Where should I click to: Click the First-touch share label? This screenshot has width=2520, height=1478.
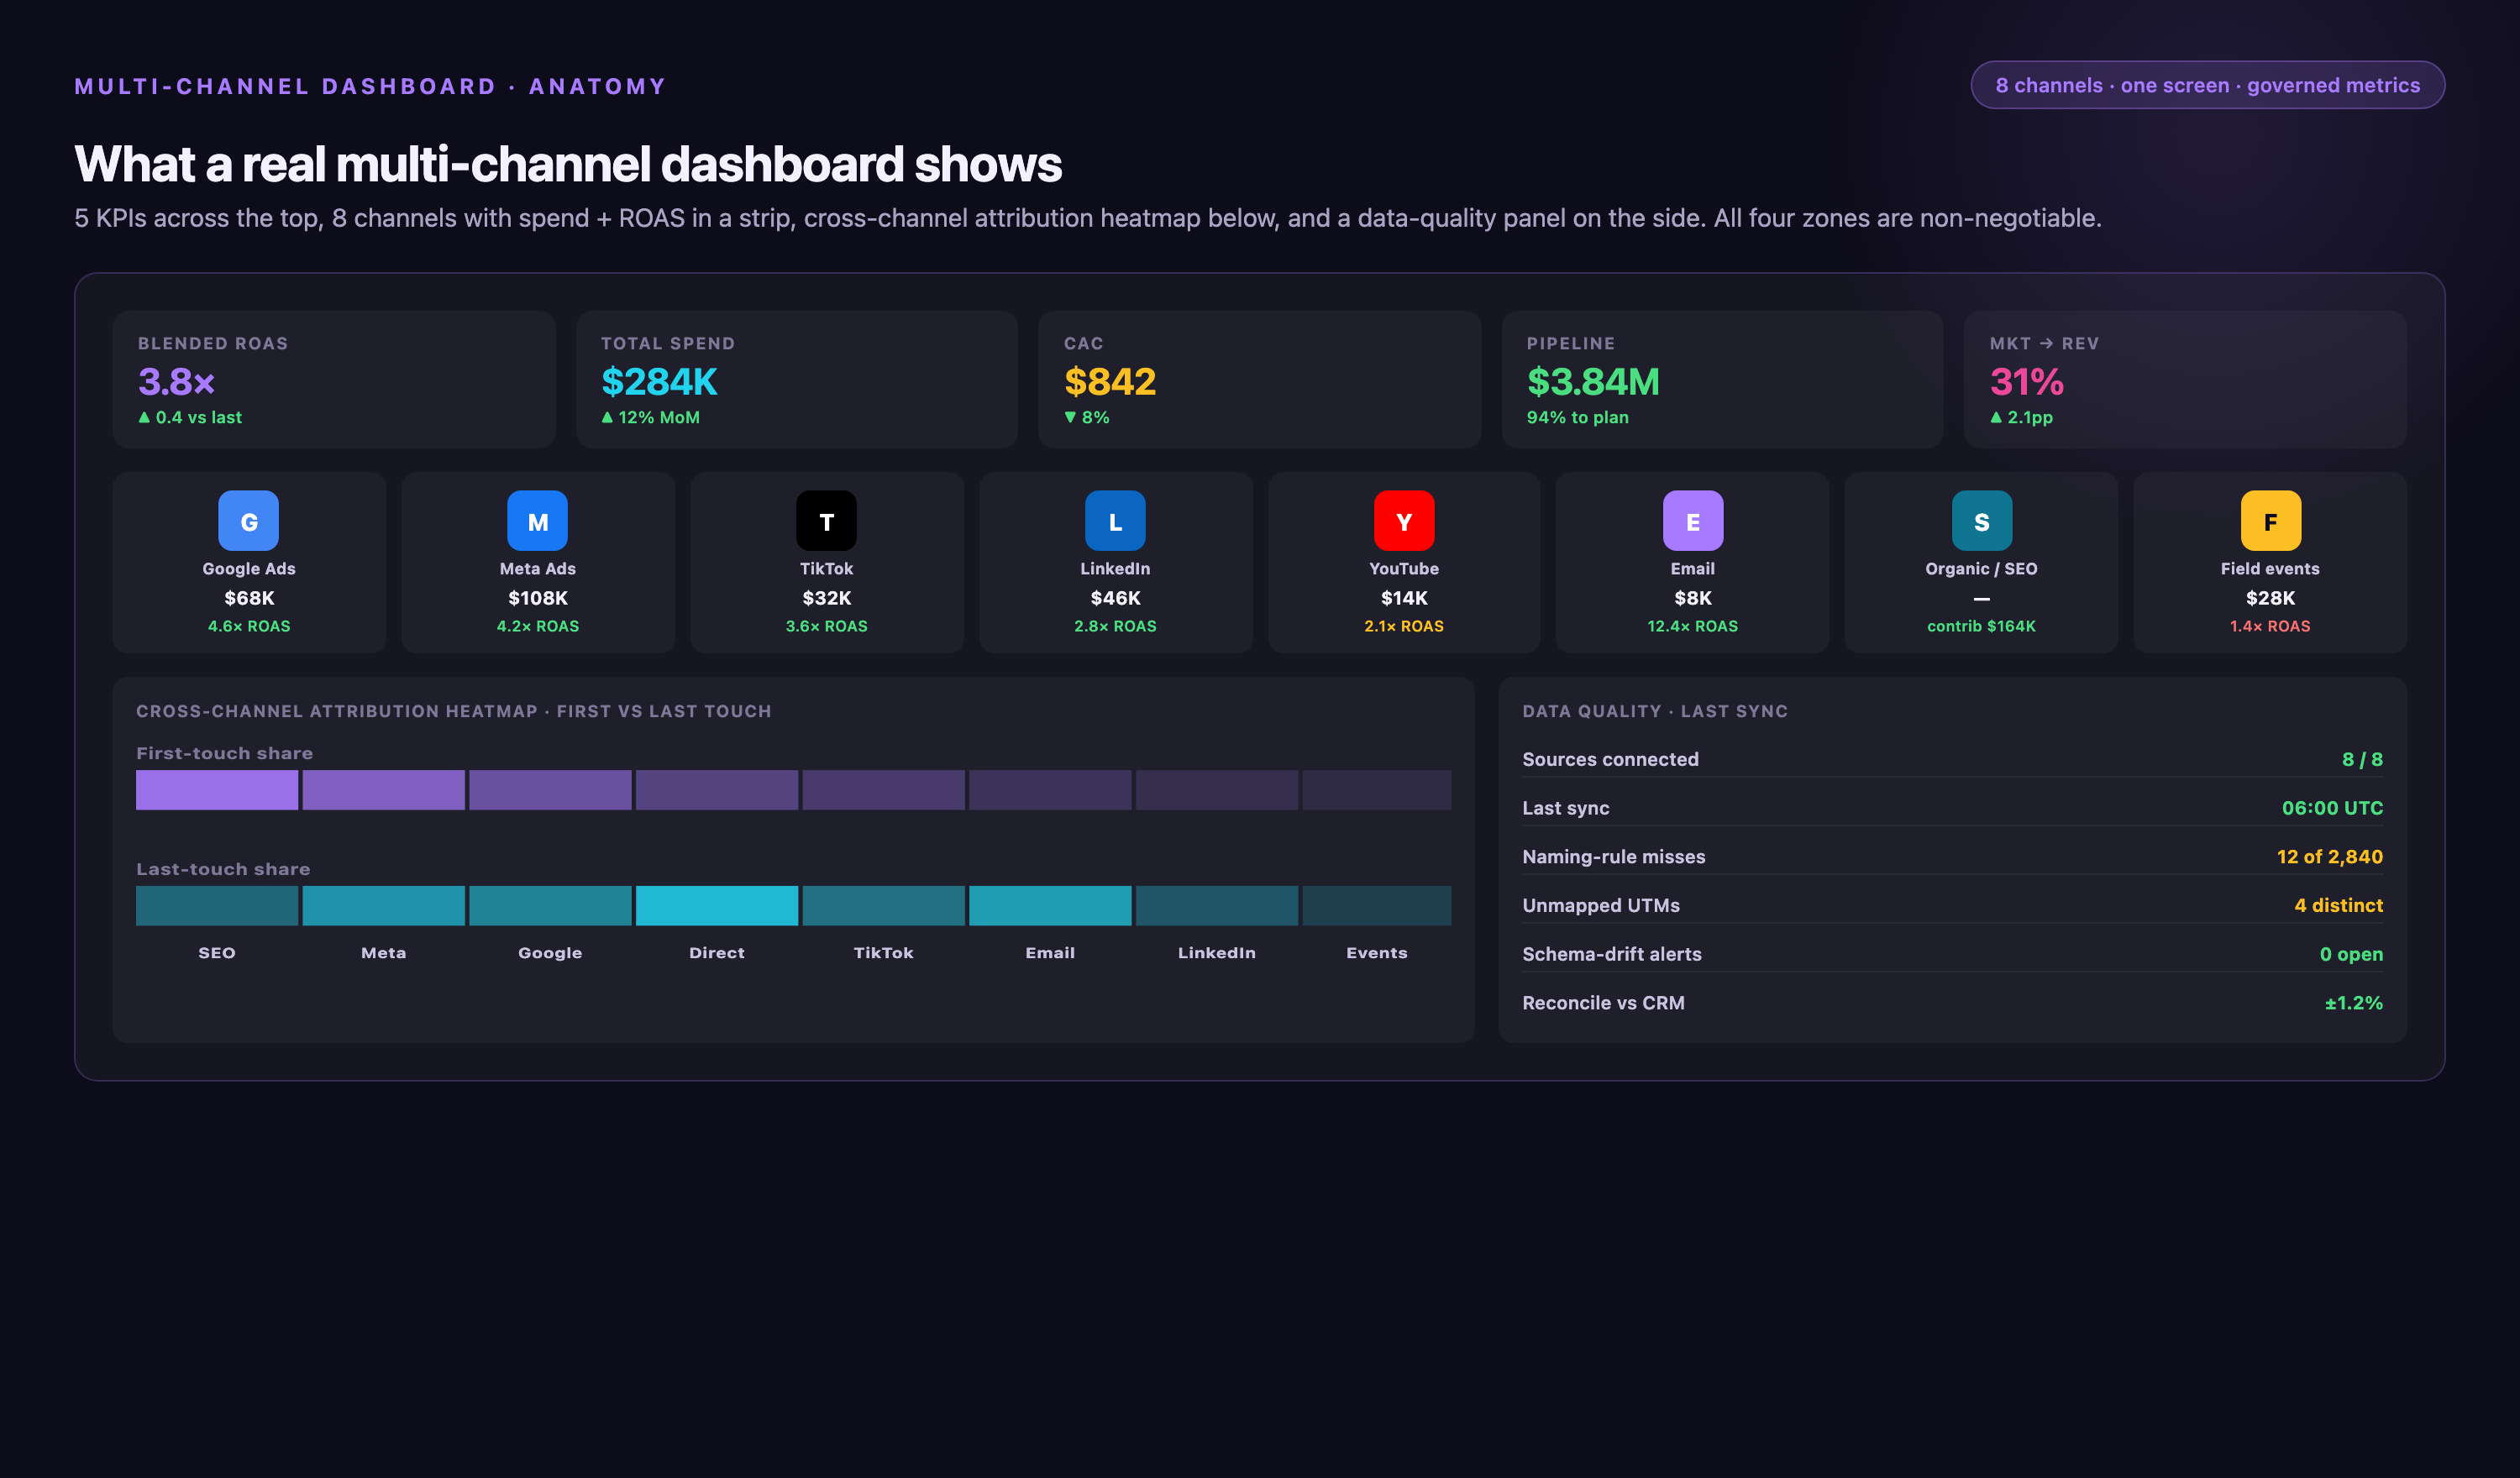click(224, 753)
